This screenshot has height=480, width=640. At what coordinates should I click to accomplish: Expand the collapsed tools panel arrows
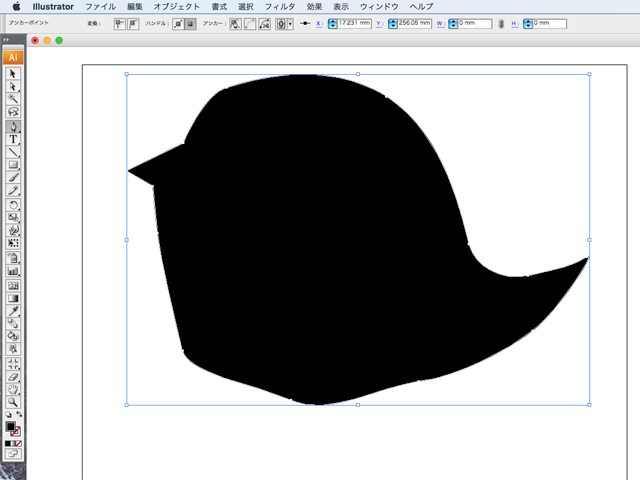pos(6,40)
